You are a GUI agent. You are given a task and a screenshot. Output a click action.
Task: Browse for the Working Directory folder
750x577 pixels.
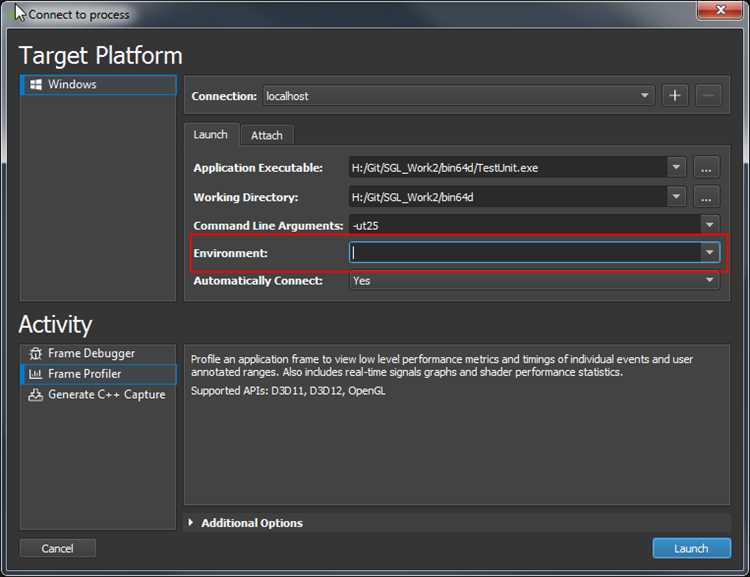click(706, 197)
